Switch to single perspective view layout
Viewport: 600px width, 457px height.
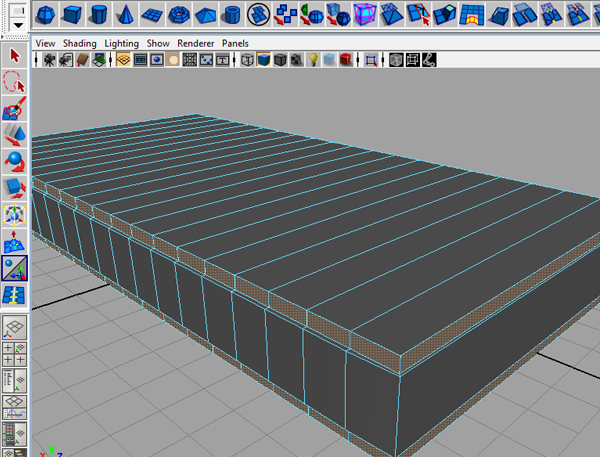(x=14, y=328)
